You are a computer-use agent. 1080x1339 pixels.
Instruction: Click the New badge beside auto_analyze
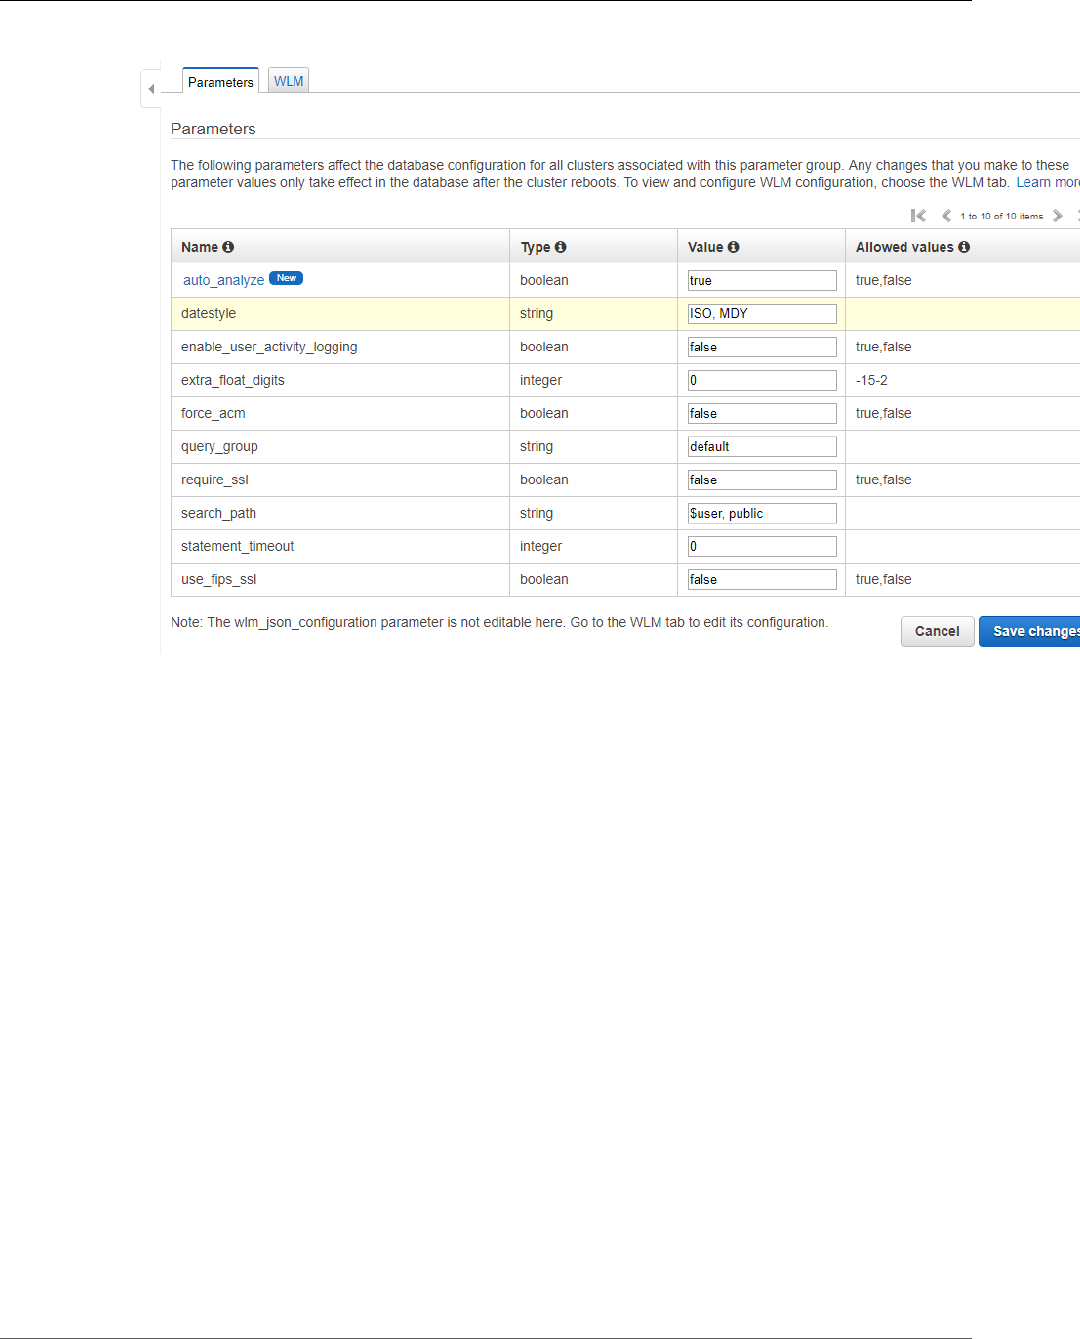(286, 278)
